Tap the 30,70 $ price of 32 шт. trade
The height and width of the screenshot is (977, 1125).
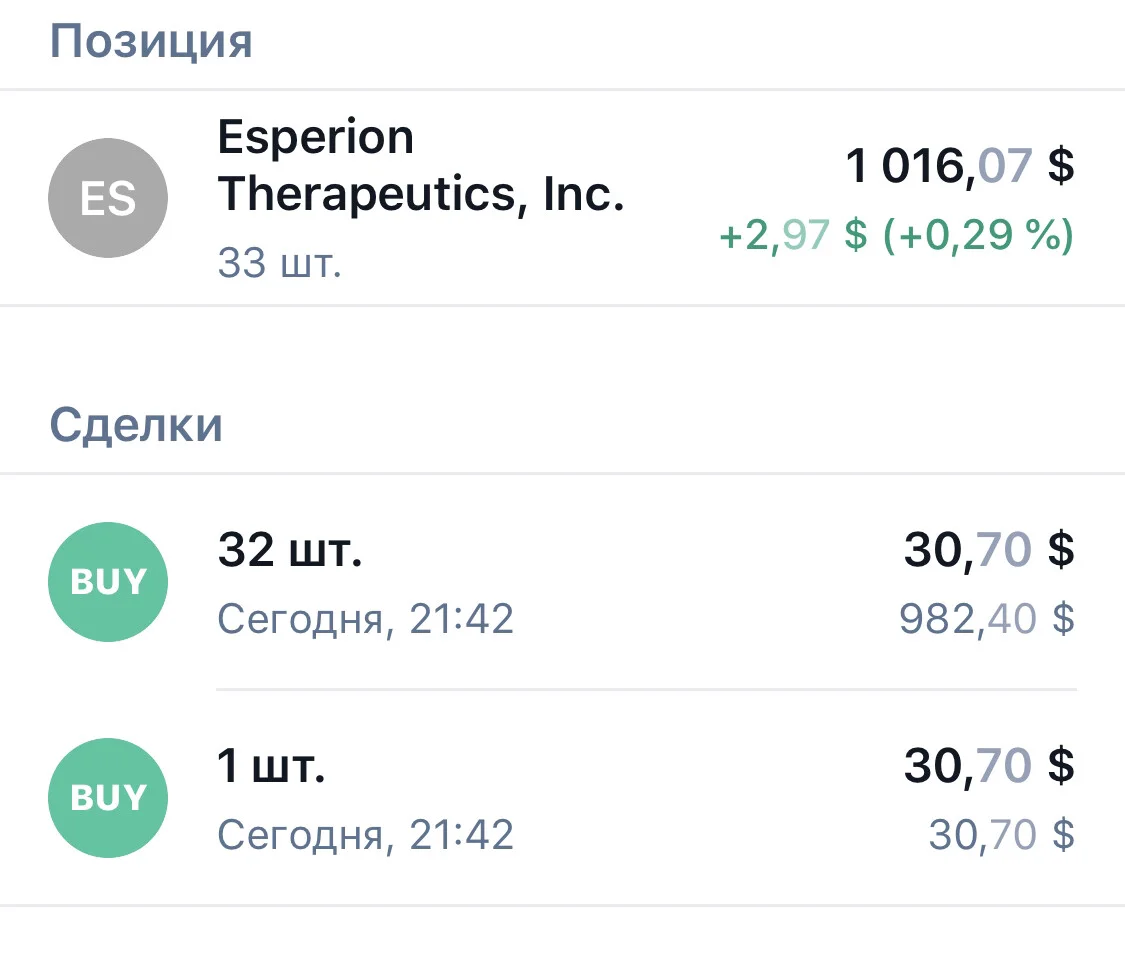coord(989,550)
